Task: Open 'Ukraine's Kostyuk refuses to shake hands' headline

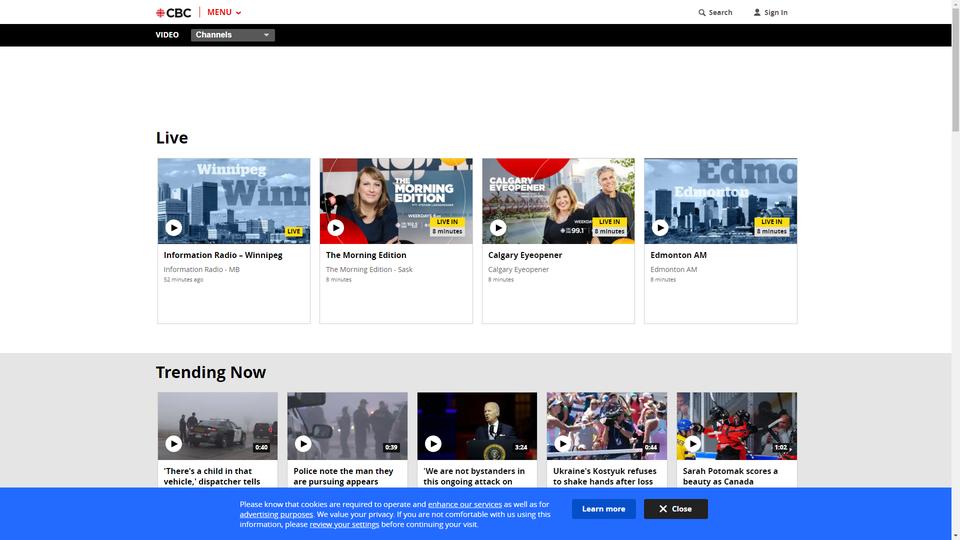Action: (x=605, y=476)
